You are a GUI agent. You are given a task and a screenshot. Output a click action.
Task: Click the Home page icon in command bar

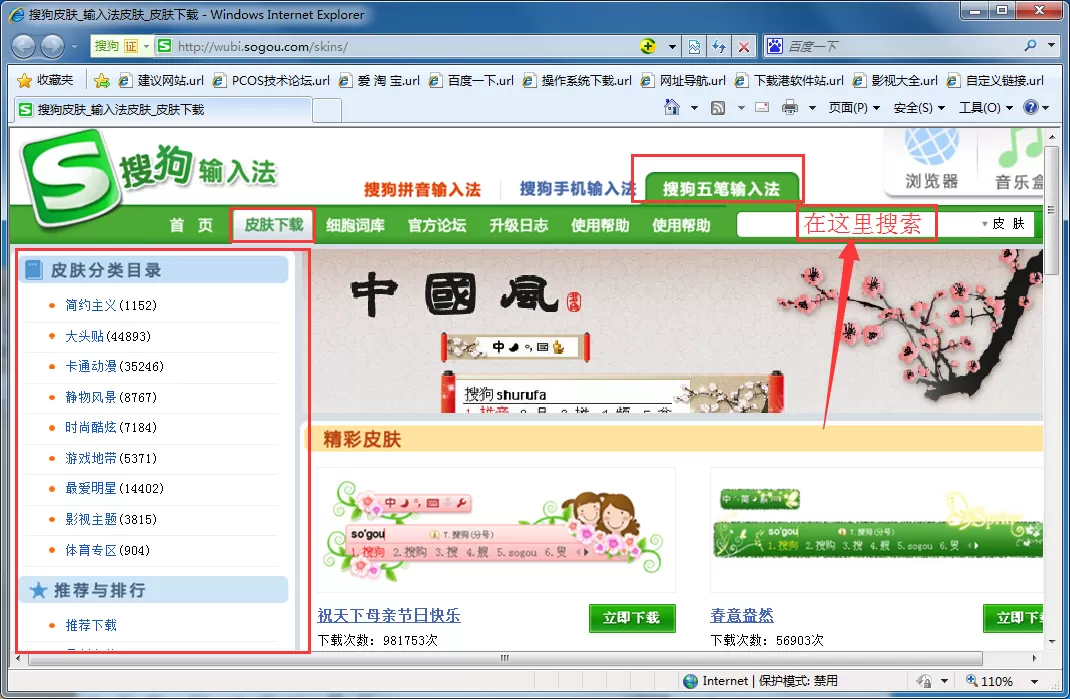coord(672,107)
